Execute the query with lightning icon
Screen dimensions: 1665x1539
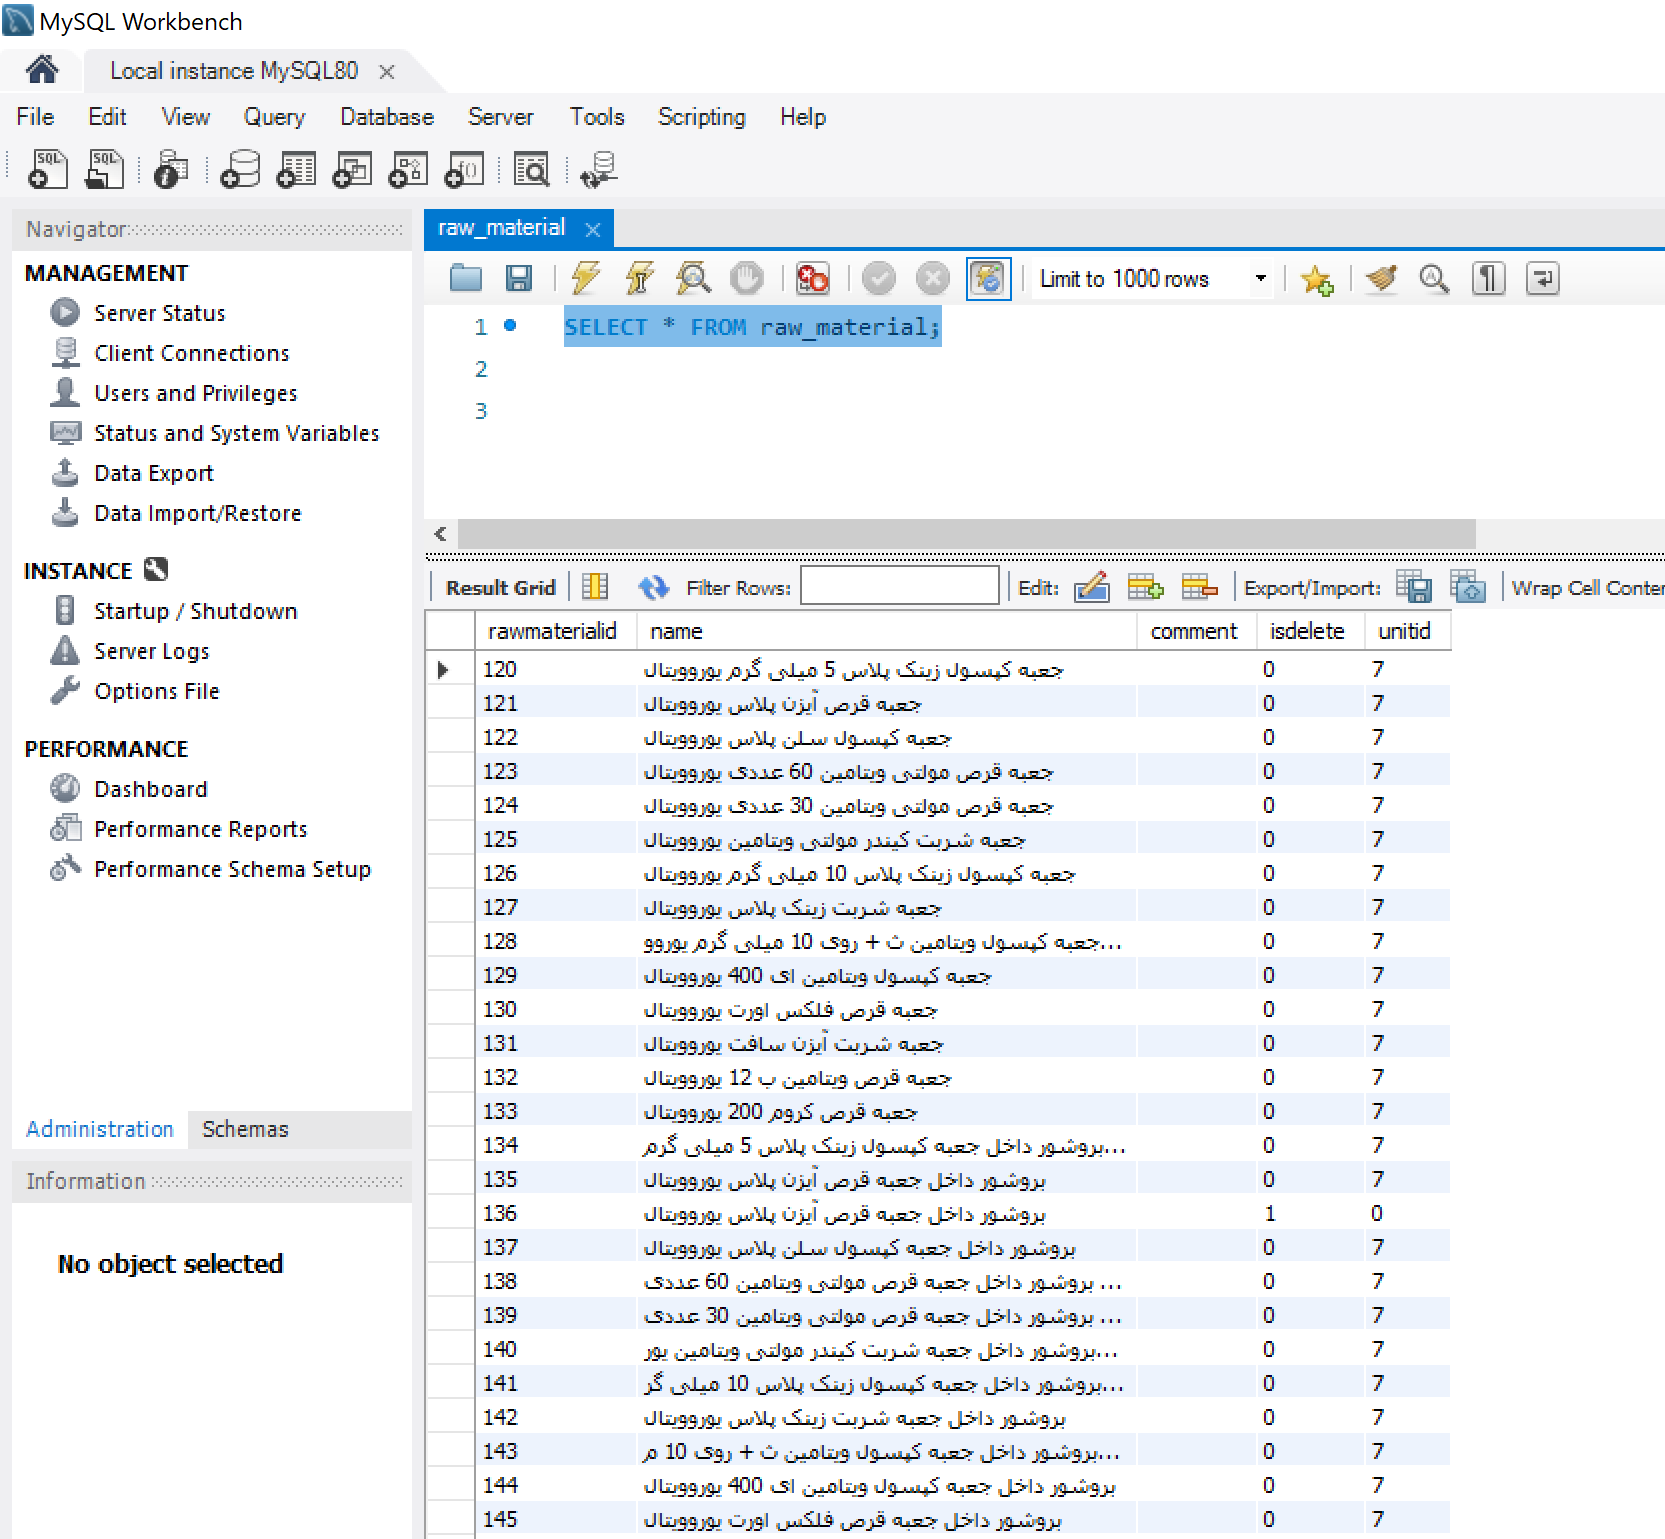(585, 278)
